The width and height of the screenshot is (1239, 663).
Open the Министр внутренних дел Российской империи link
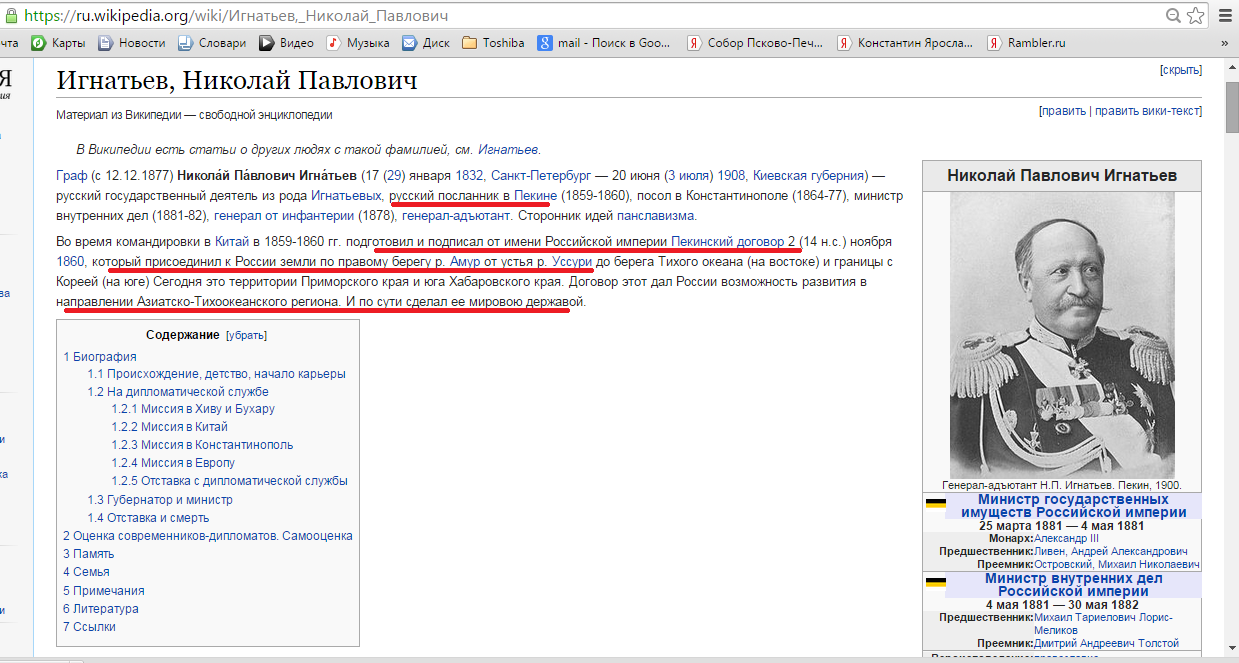1074,585
